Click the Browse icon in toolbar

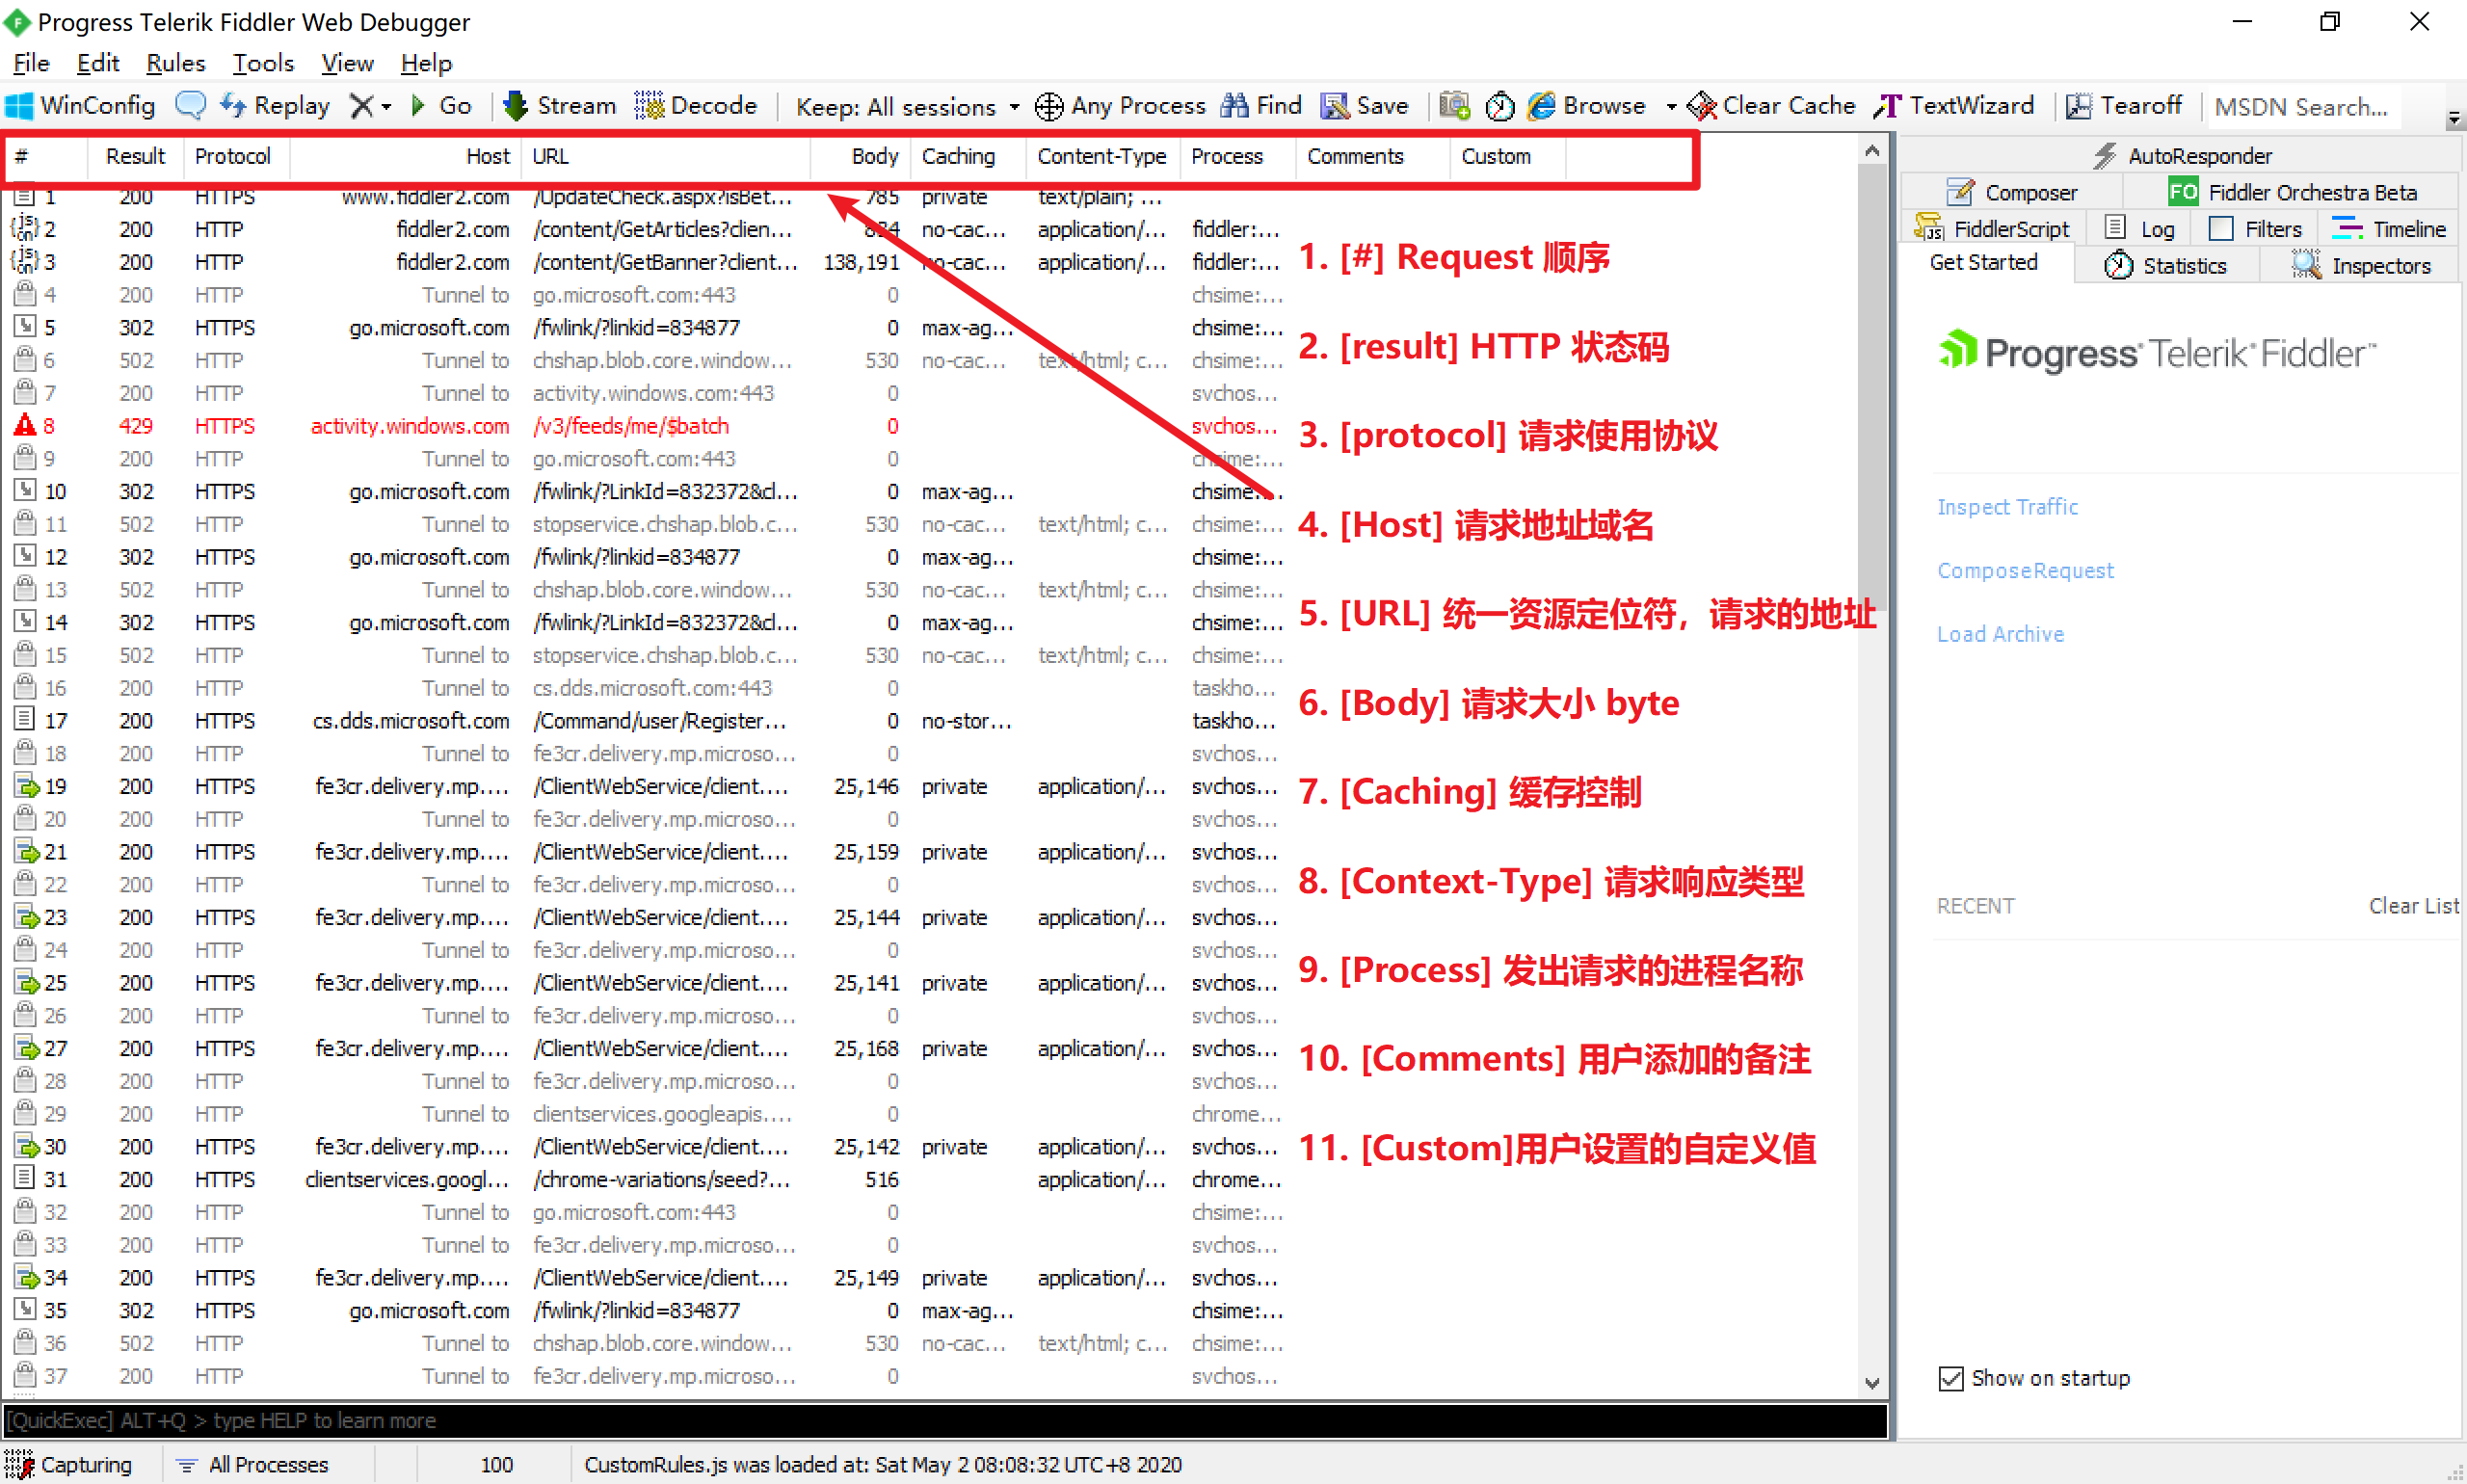point(1546,108)
